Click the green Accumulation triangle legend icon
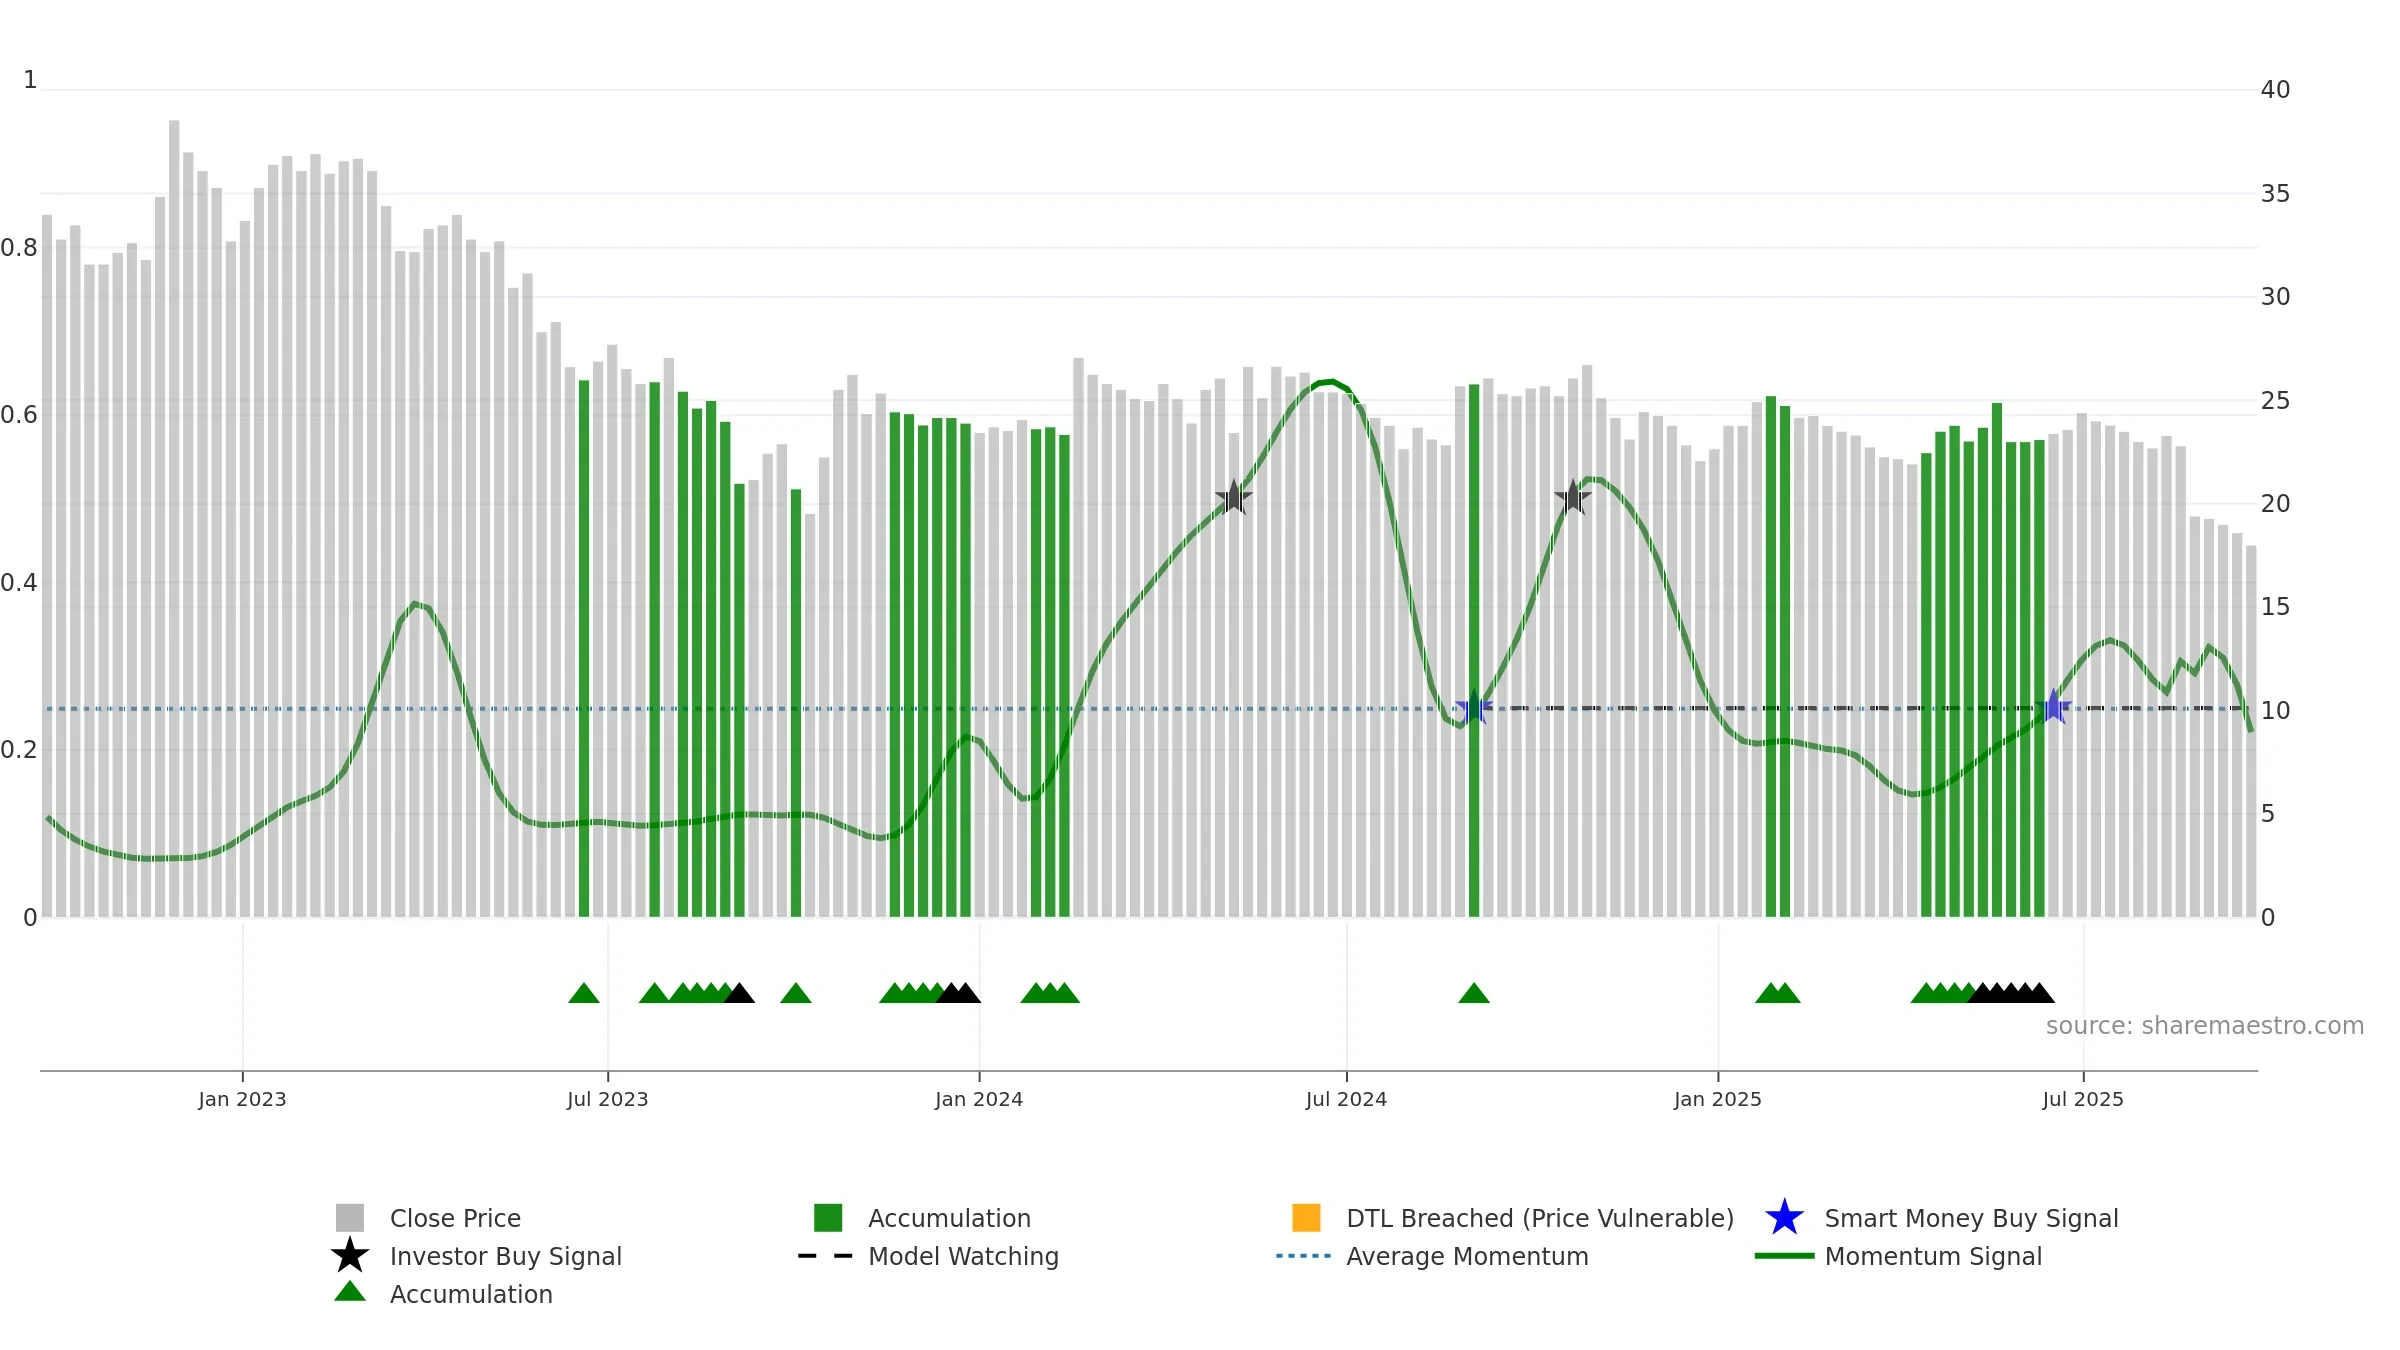The image size is (2400, 1350). point(350,1292)
